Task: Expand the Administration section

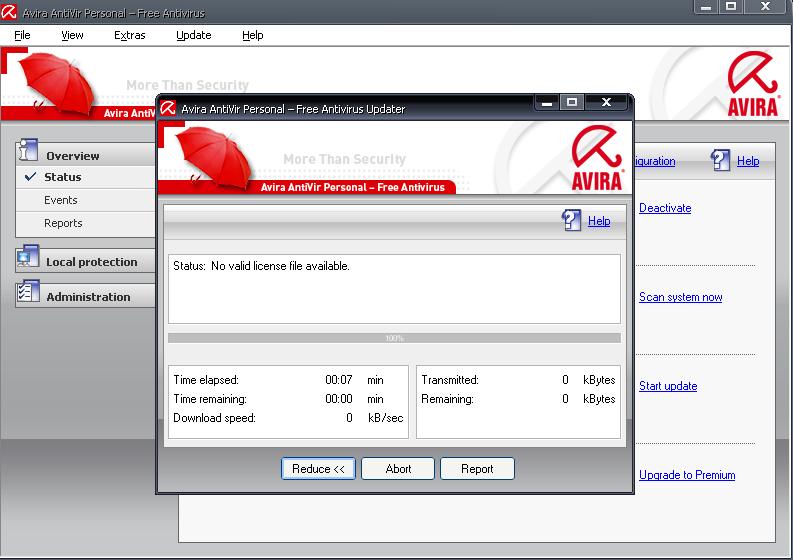Action: (x=86, y=296)
